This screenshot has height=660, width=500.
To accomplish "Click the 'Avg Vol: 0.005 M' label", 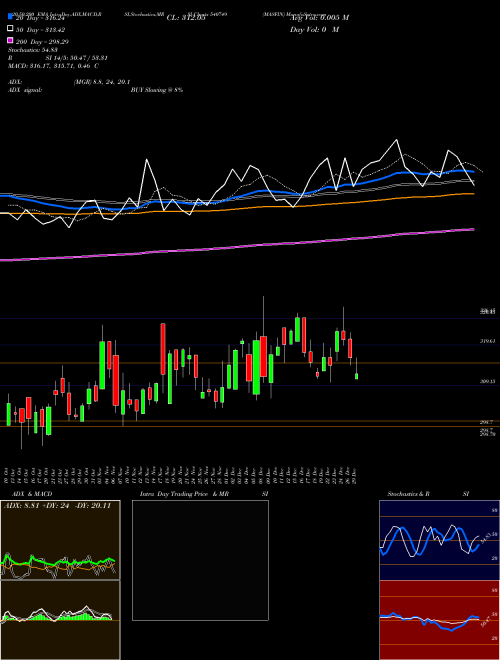I will click(319, 18).
